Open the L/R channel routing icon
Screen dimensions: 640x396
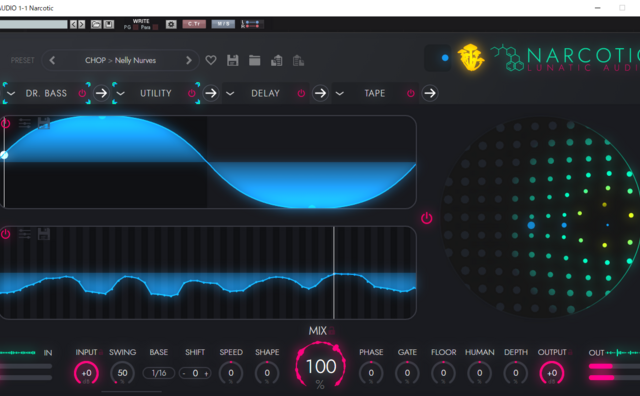coord(251,24)
